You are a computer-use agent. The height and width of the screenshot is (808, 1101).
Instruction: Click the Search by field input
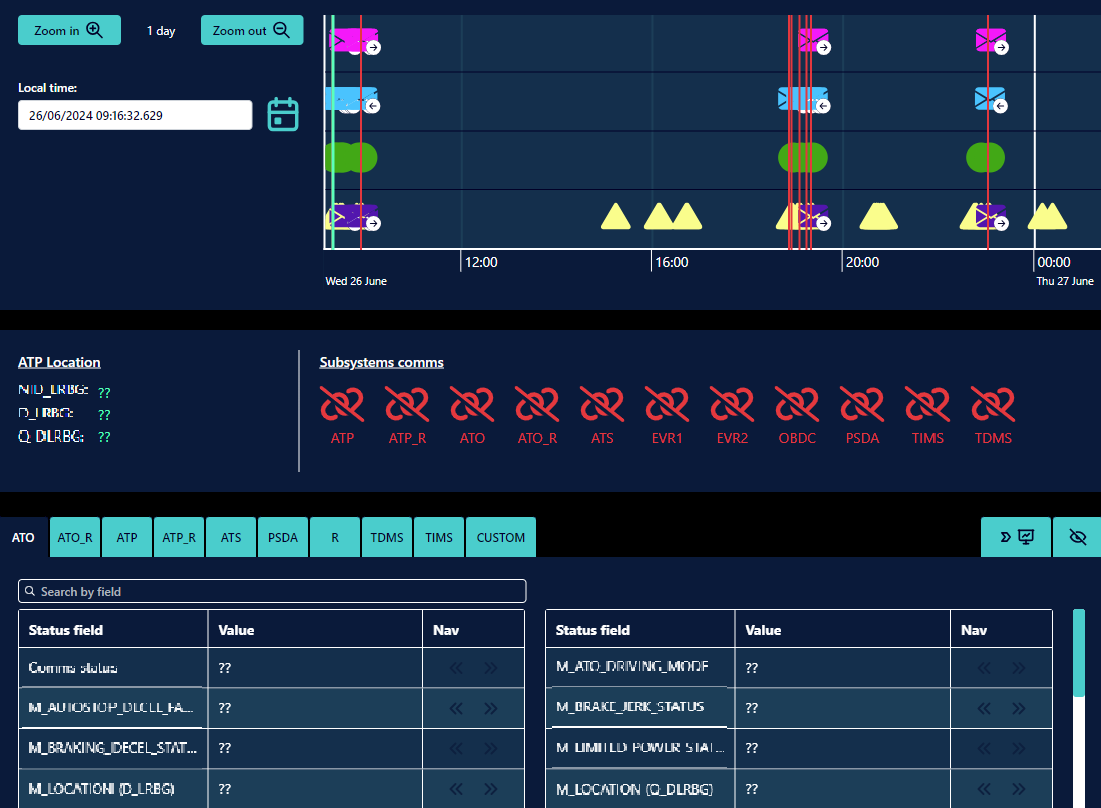[272, 592]
